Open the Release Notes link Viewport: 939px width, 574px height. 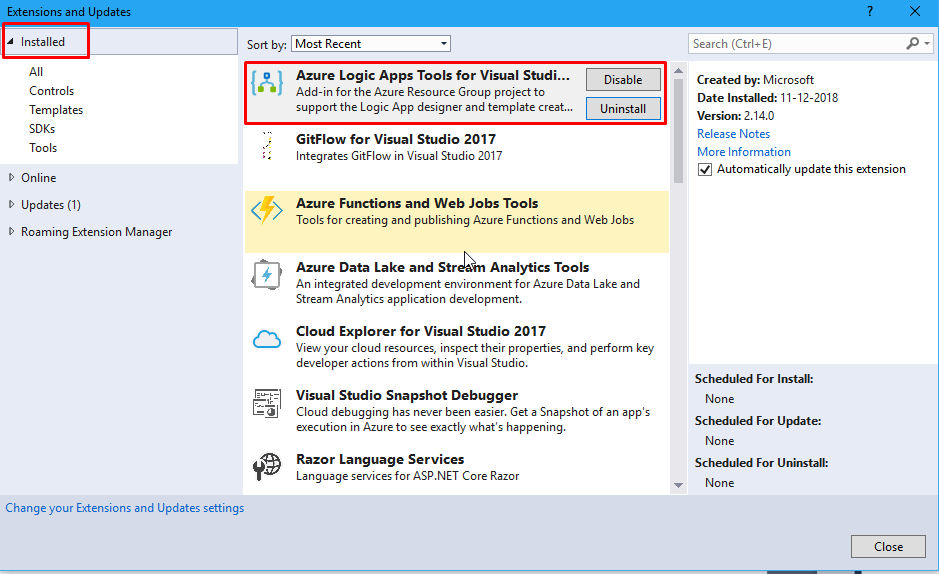point(733,133)
